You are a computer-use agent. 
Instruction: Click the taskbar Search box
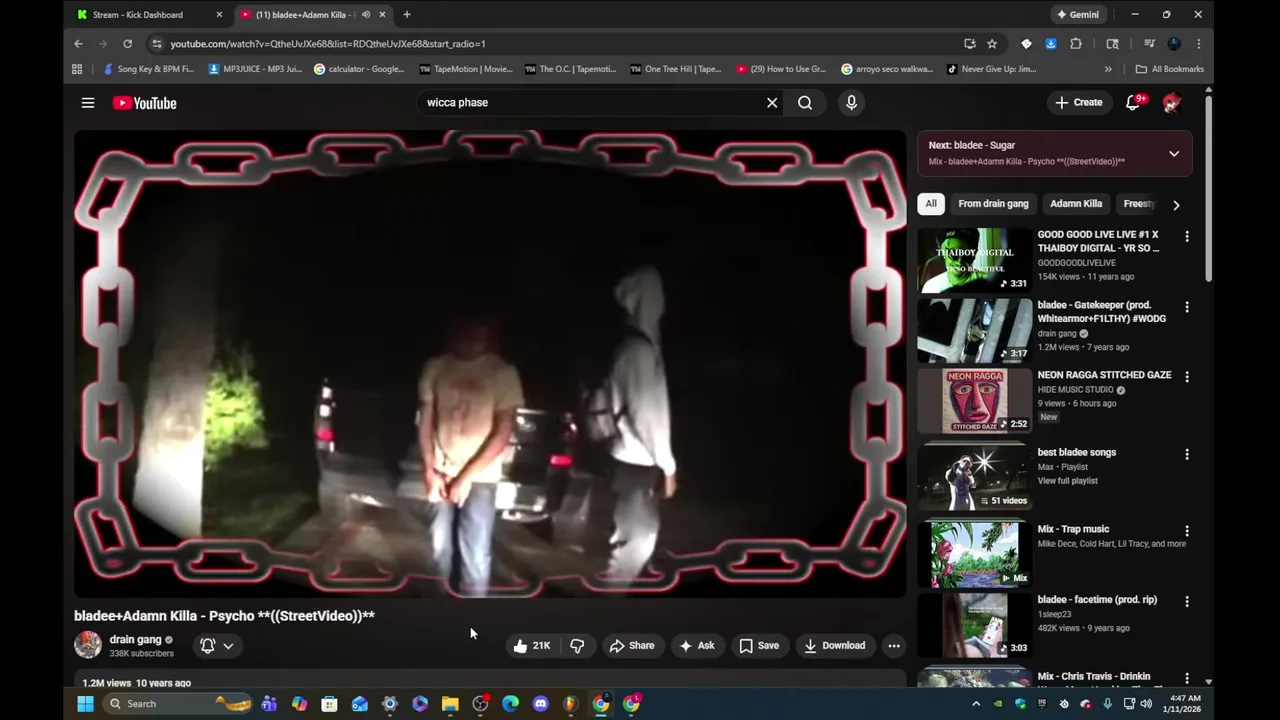(x=177, y=704)
